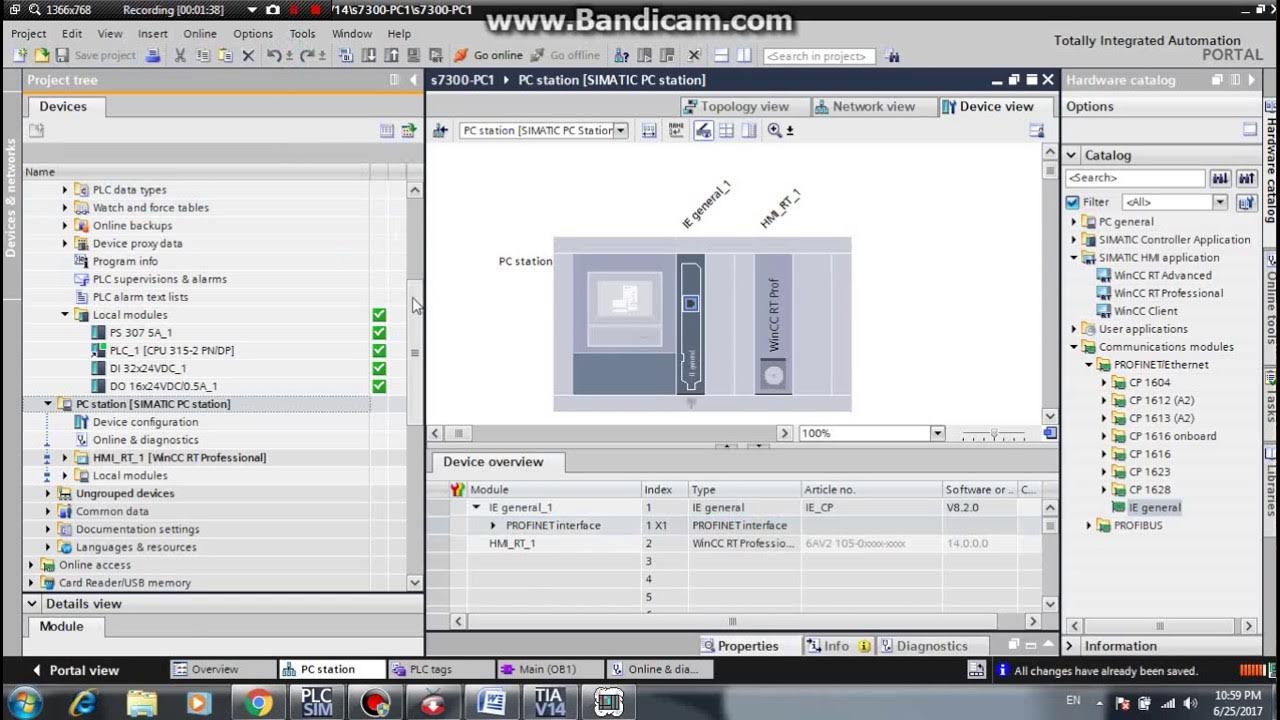Image resolution: width=1280 pixels, height=720 pixels.
Task: Open the Overview editor in bottom bar
Action: click(222, 670)
